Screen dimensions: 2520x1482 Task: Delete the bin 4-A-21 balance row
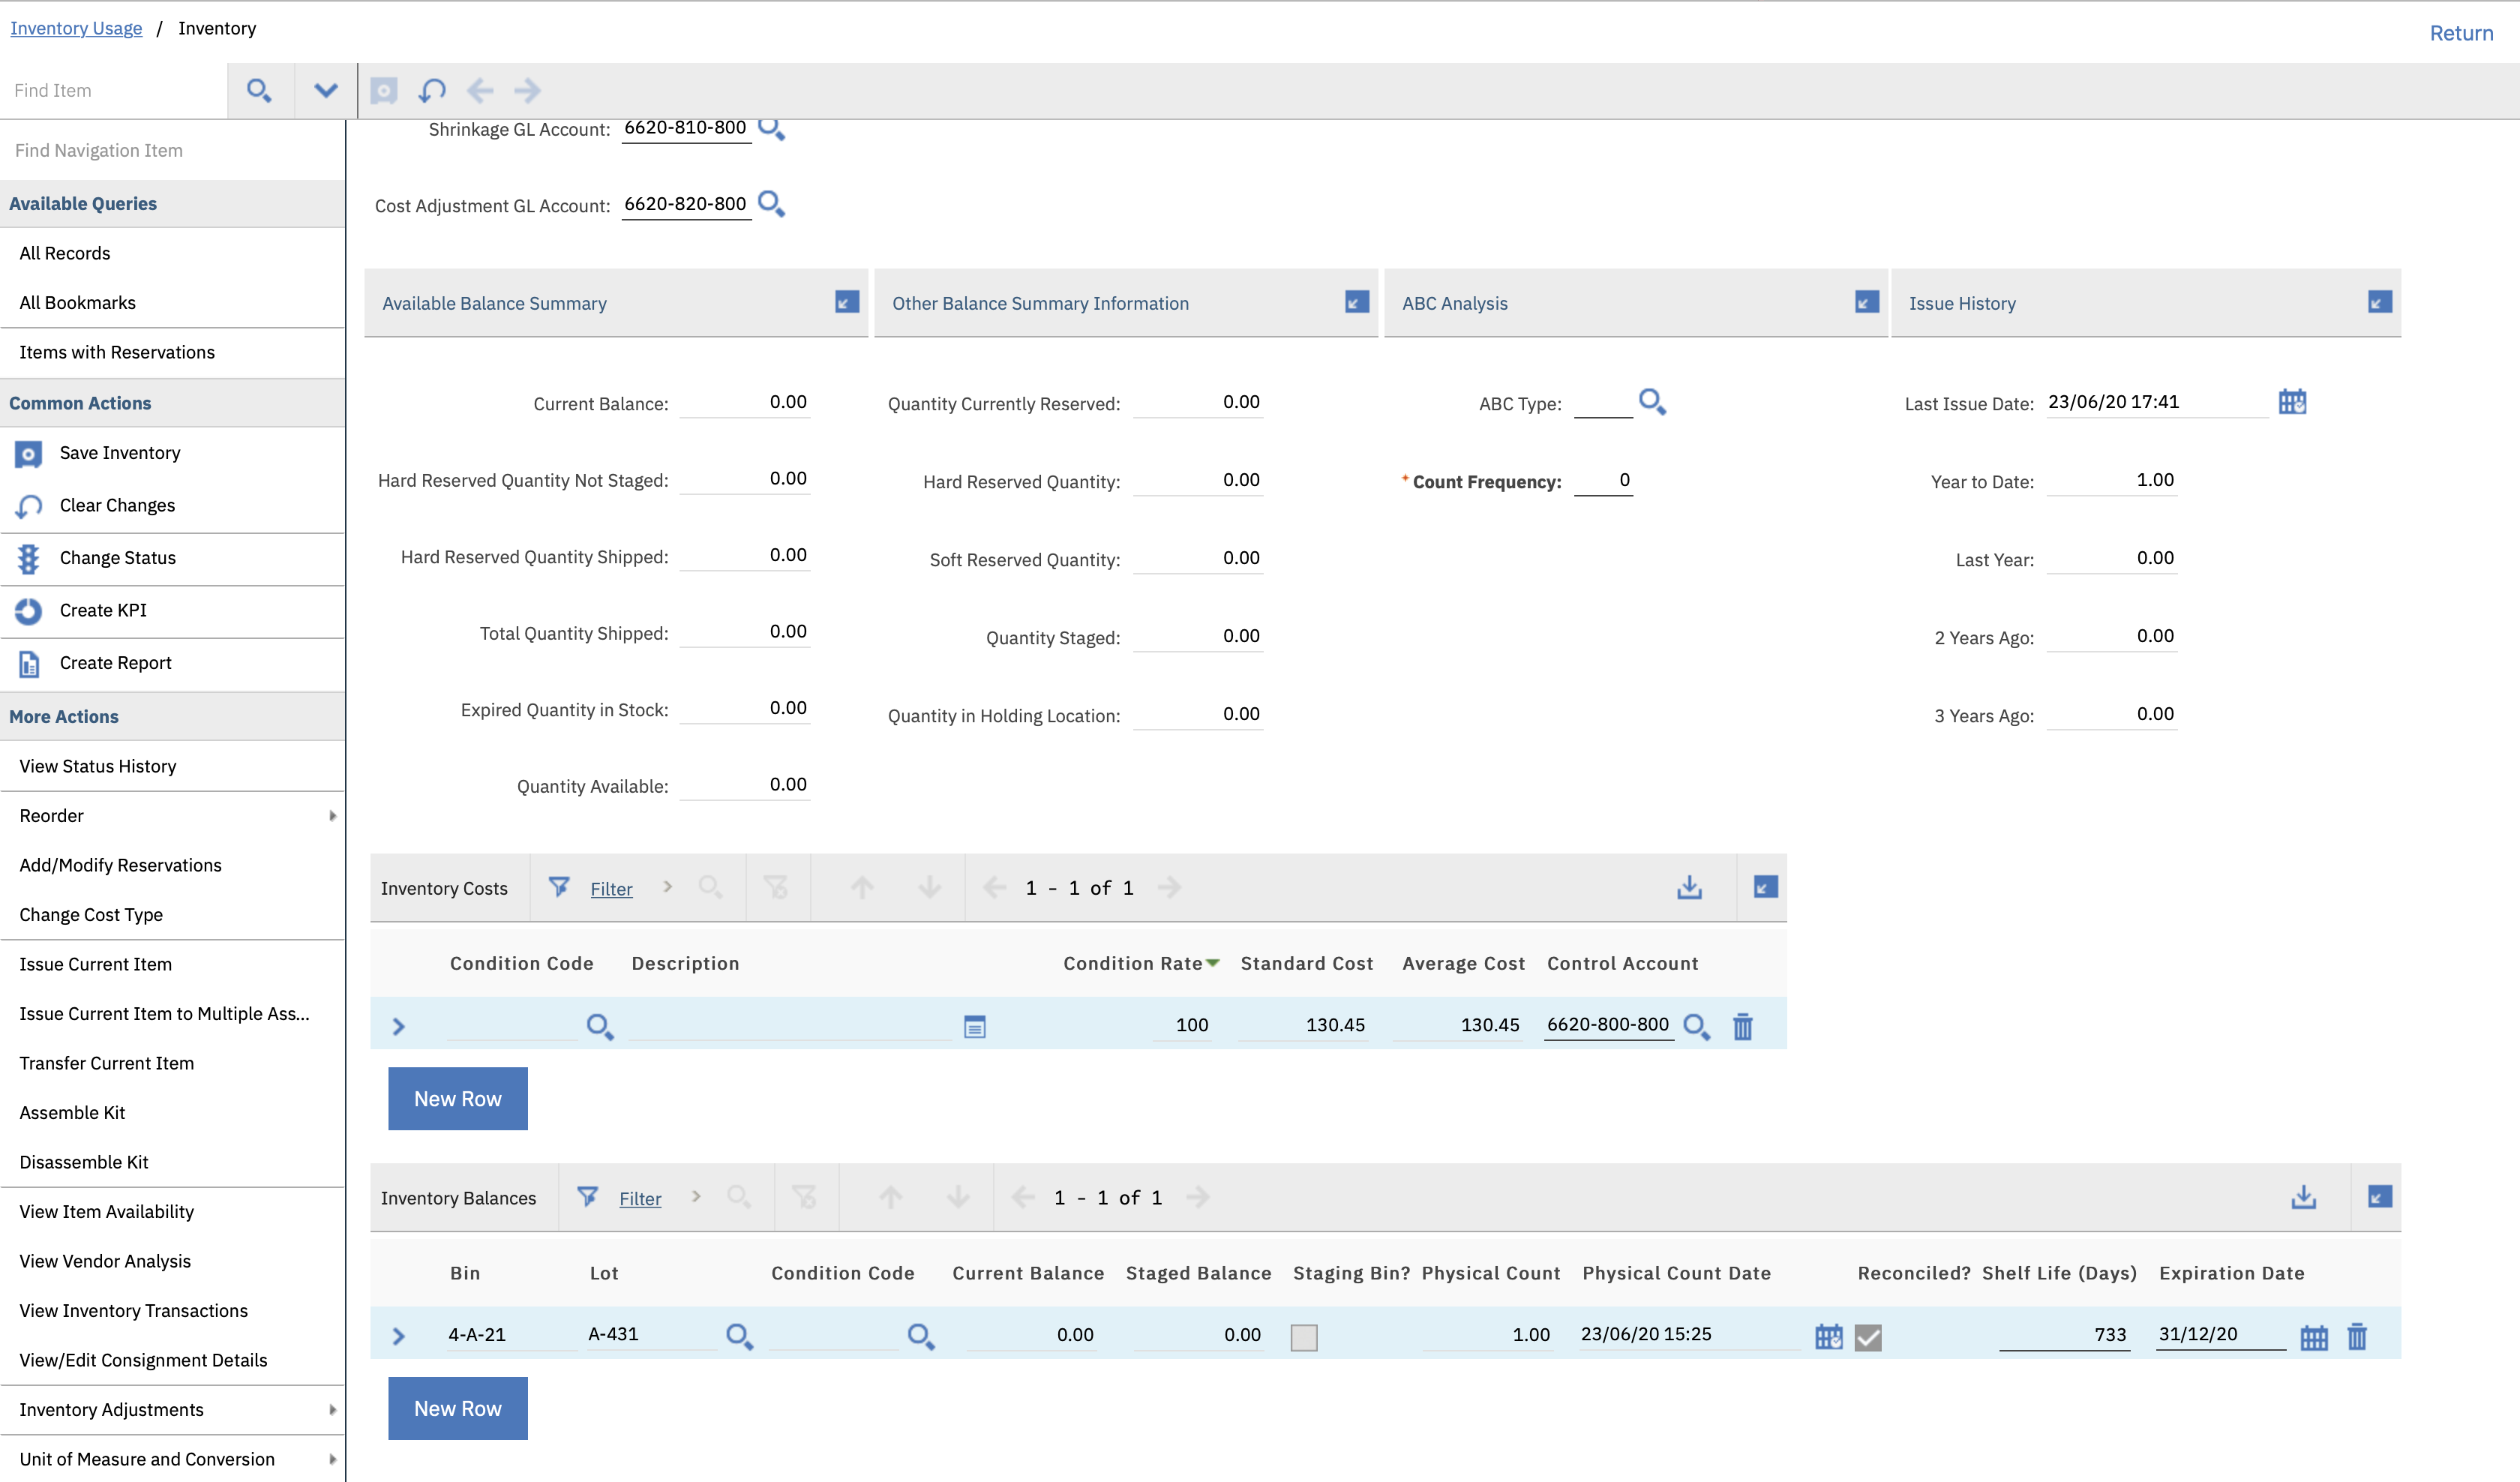pyautogui.click(x=2358, y=1335)
